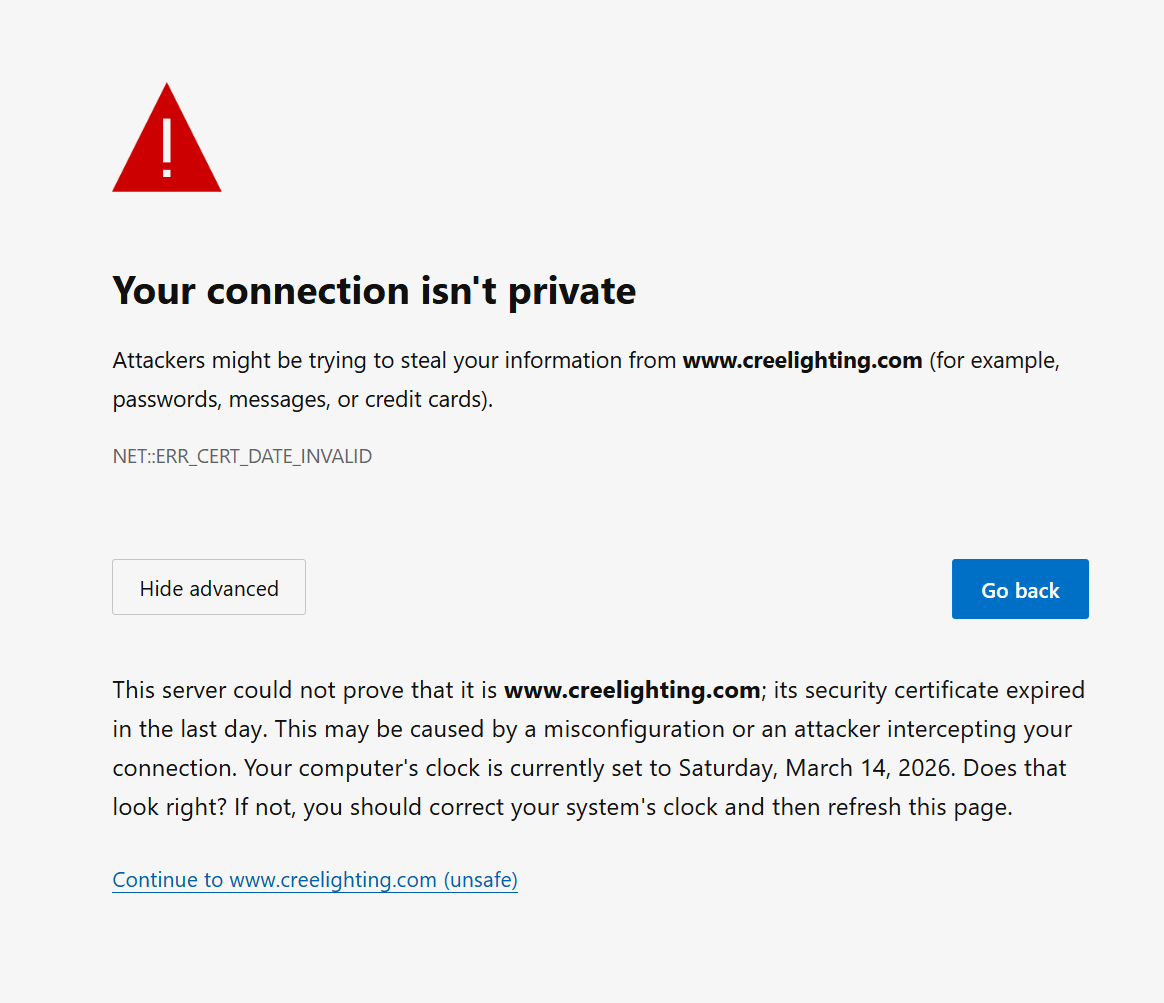The height and width of the screenshot is (1003, 1164).
Task: Click bold www.creelighting.com in the server sentence
Action: pyautogui.click(x=632, y=690)
